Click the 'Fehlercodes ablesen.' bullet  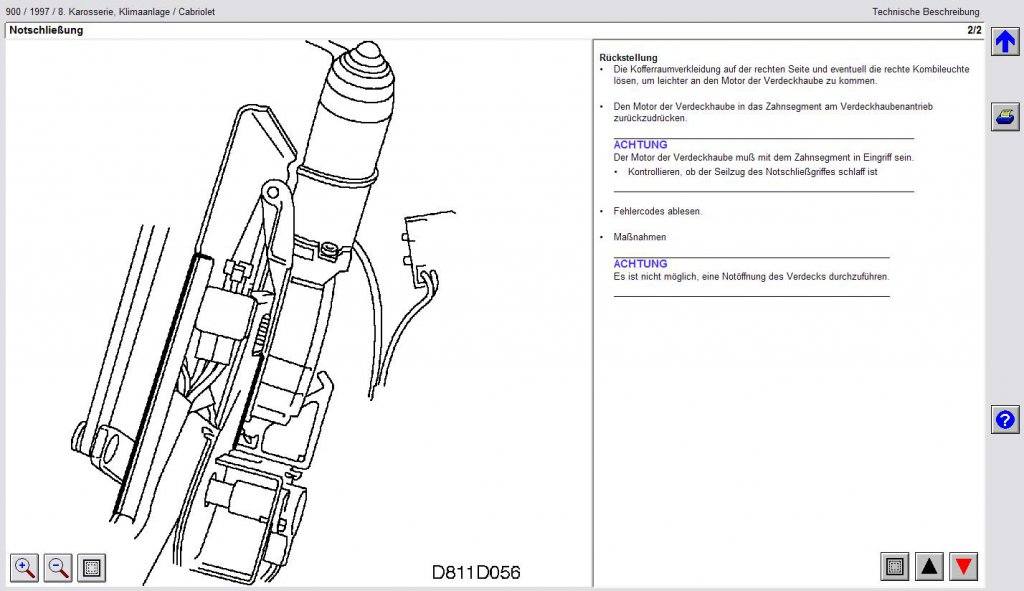658,212
